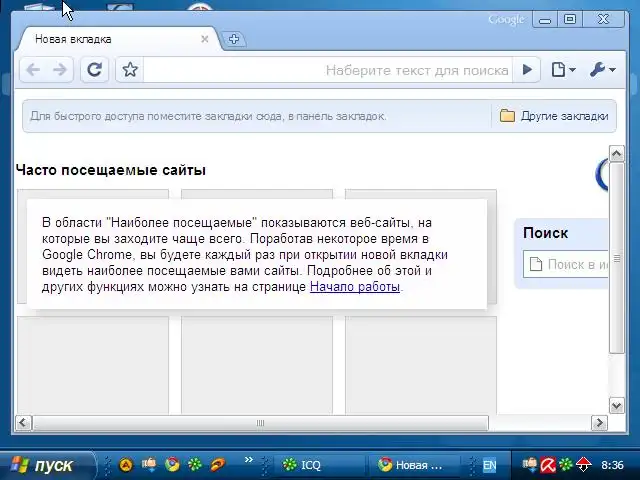Click the Avira umbrella tray icon

[x=548, y=464]
